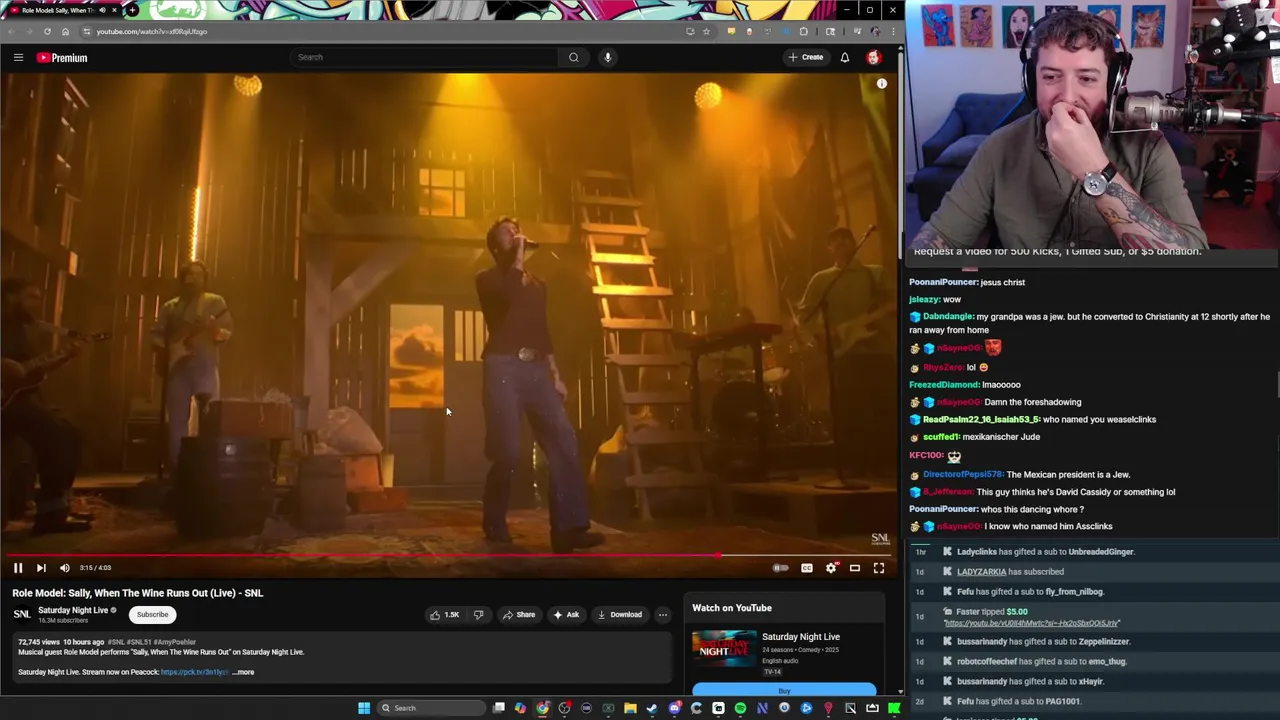Open Task View on the taskbar
This screenshot has height=720, width=1280.
click(499, 708)
